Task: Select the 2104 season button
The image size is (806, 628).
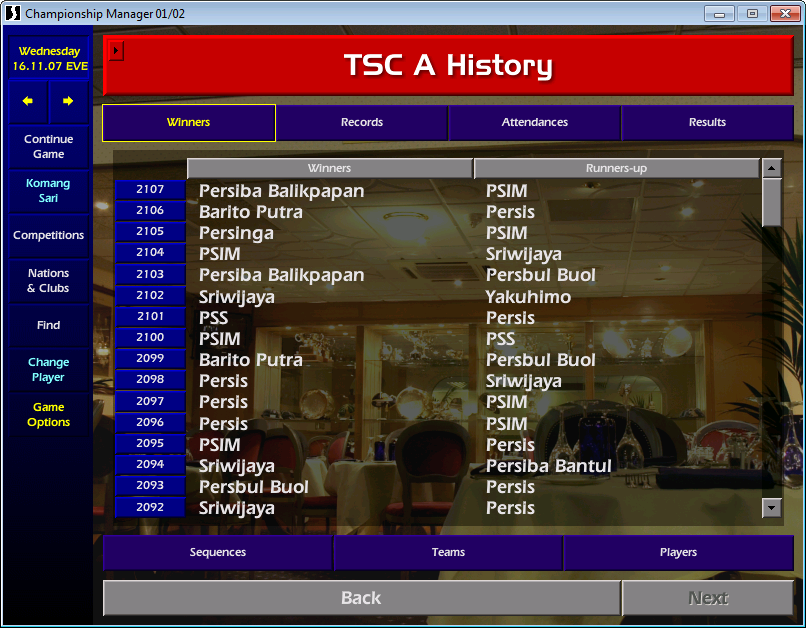Action: (150, 252)
